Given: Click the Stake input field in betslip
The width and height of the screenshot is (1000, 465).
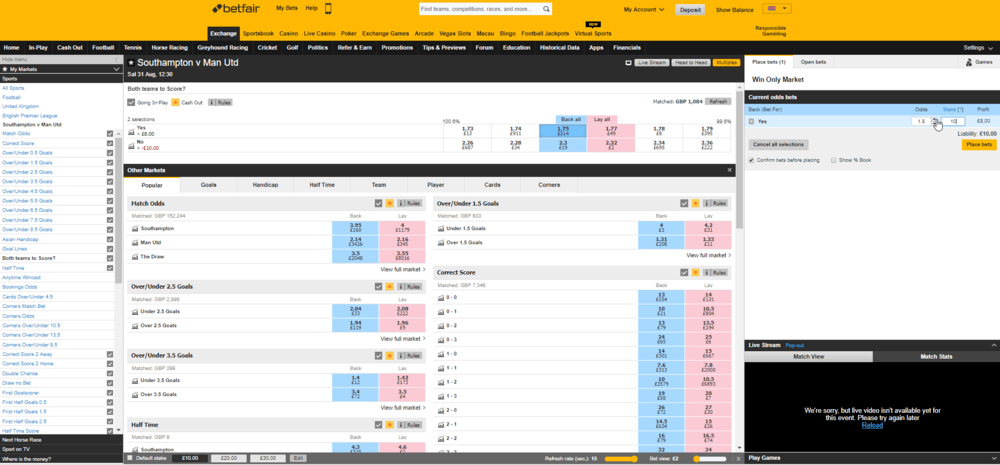Looking at the screenshot, I should point(953,121).
